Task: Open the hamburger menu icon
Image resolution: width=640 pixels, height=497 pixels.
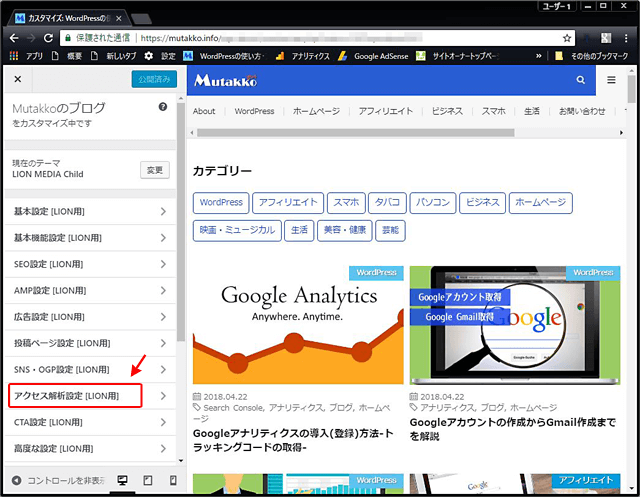Action: tap(611, 80)
